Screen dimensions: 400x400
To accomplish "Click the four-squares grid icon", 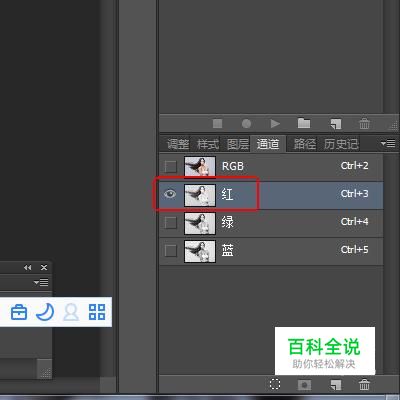I will 97,312.
